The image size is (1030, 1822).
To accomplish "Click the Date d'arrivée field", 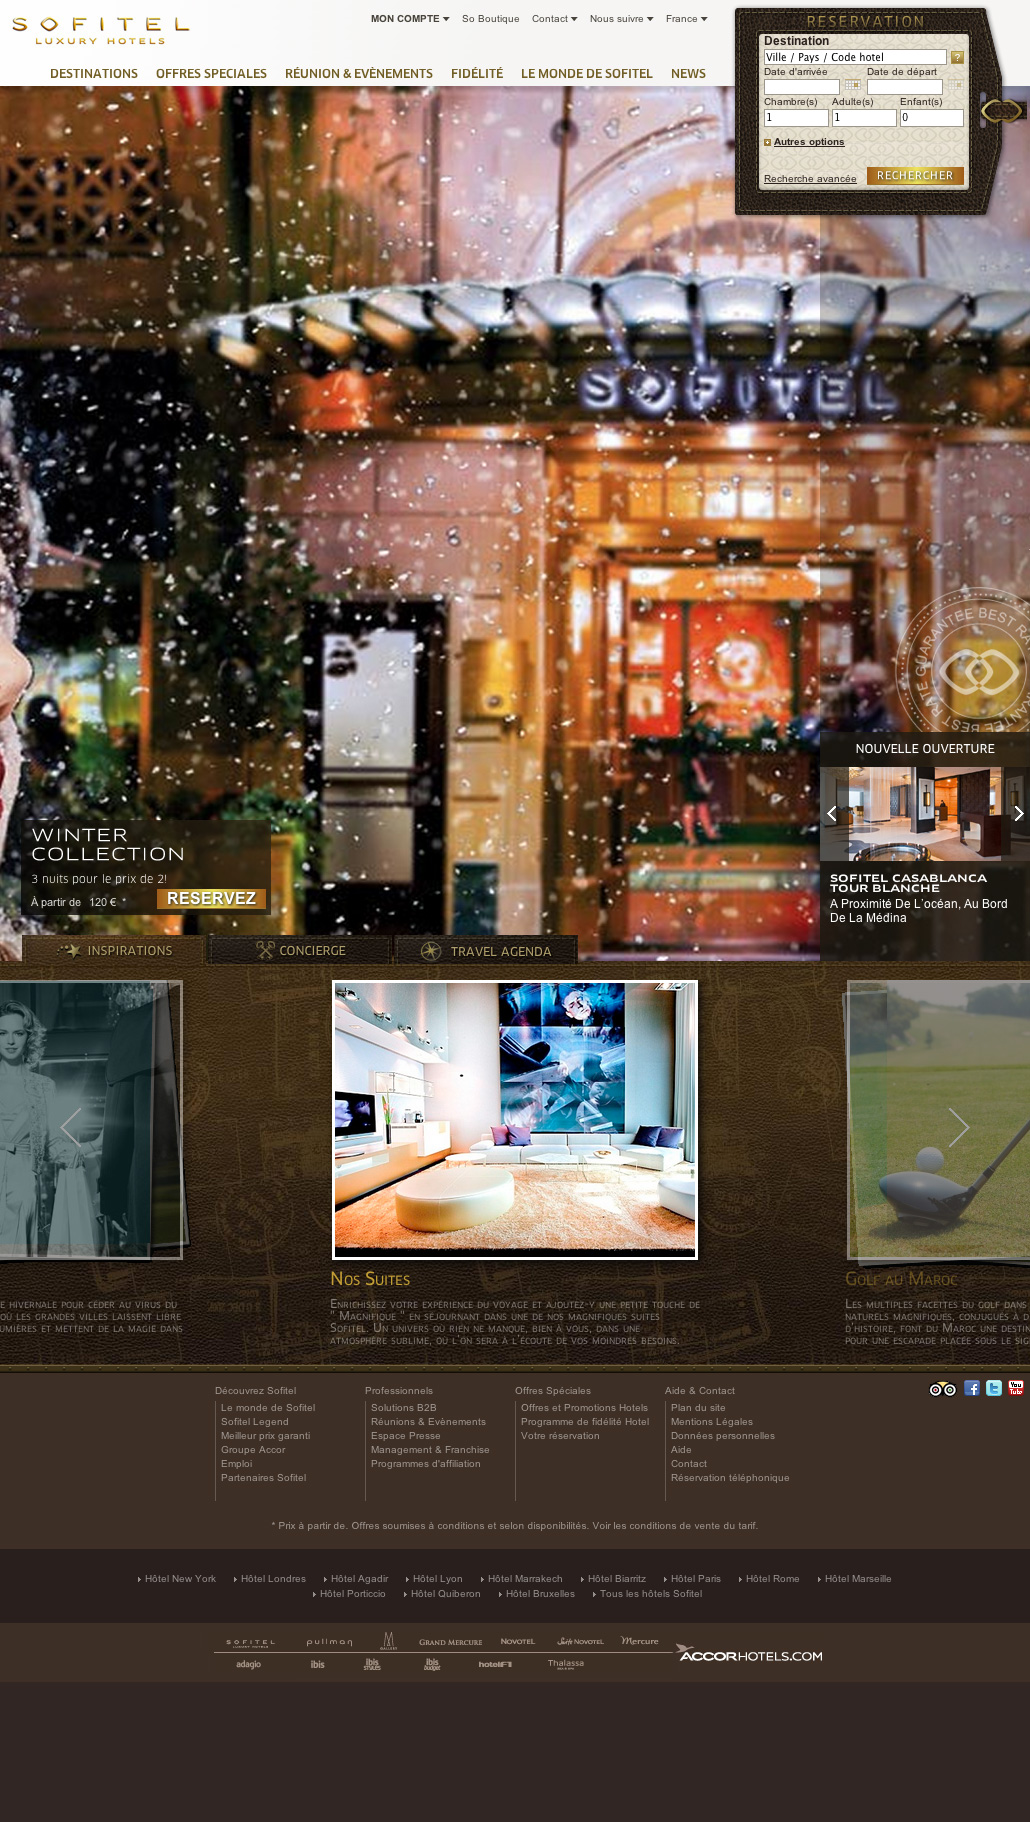I will coord(802,87).
